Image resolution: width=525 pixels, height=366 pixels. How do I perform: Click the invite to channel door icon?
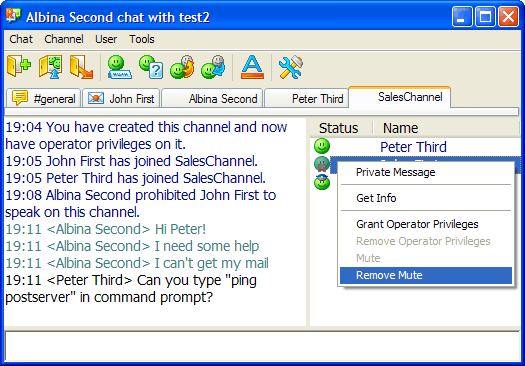point(50,67)
